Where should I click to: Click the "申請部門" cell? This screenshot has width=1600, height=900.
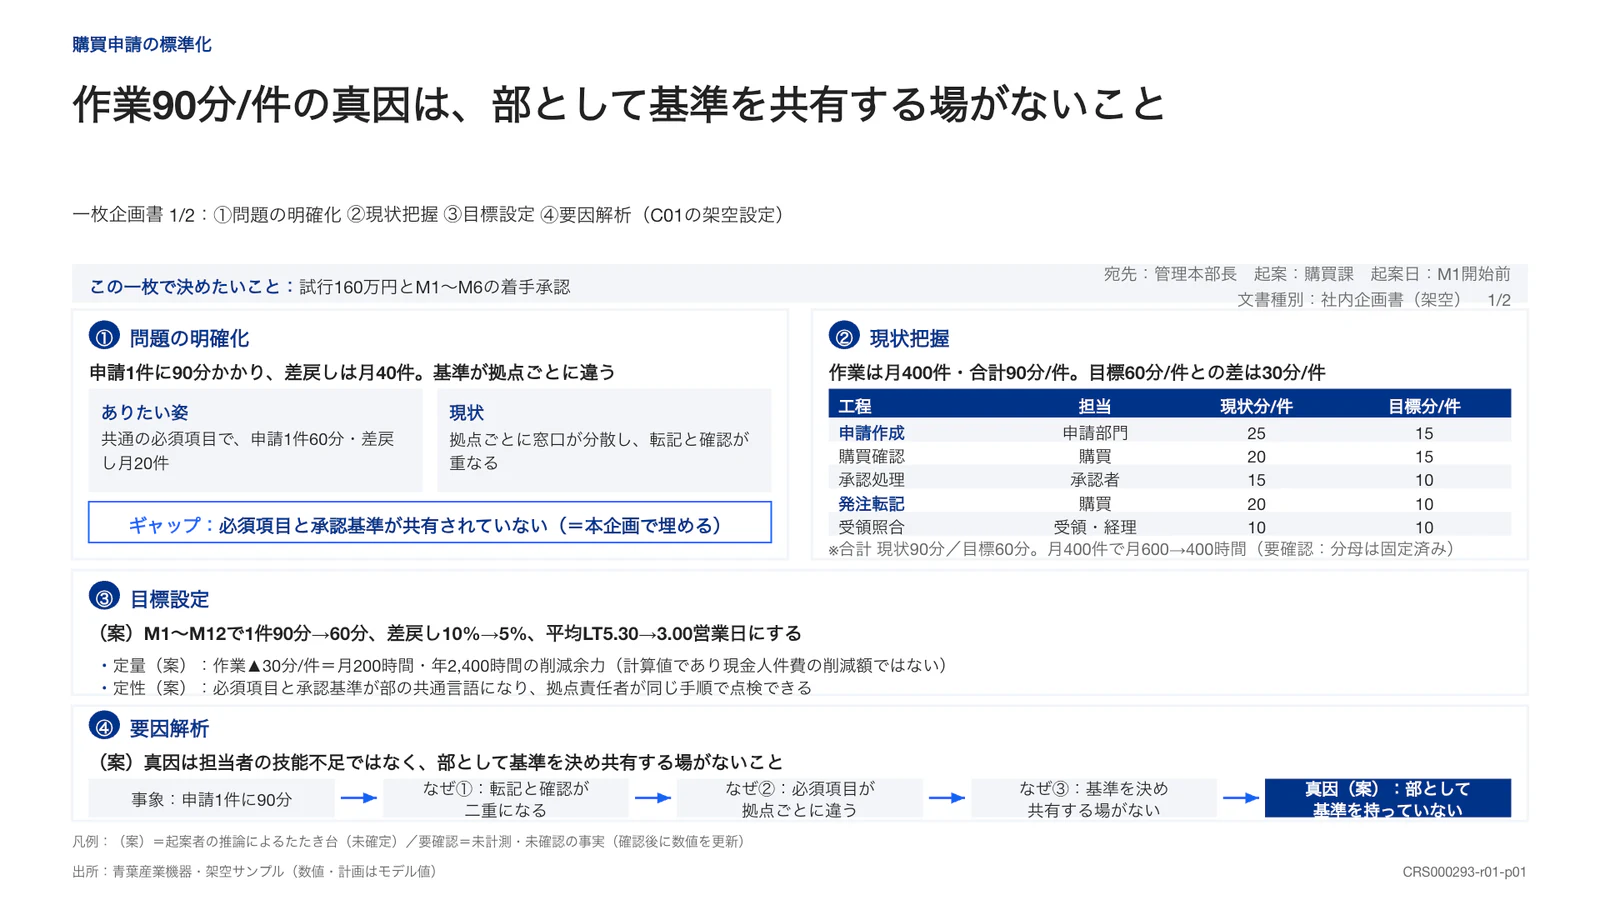point(1095,433)
